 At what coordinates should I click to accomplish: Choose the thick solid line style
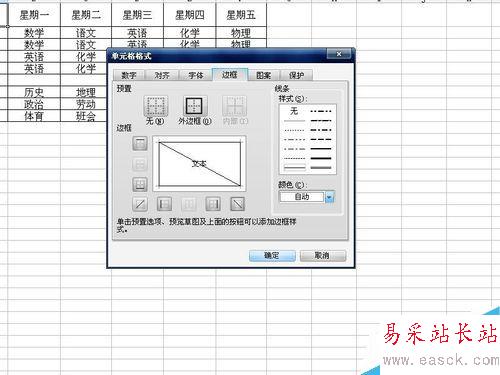tap(321, 158)
